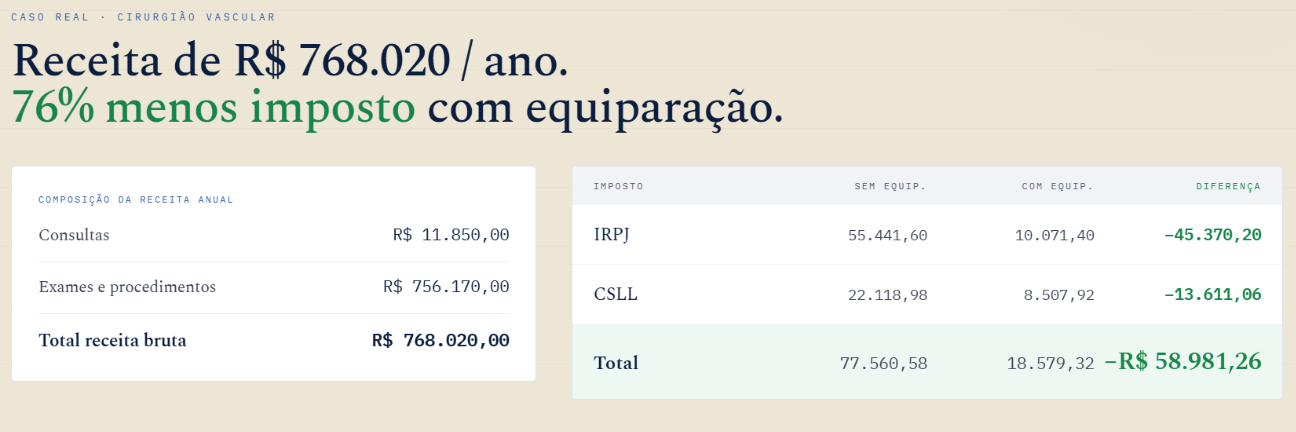Click the CSLL difference −13.611,06
The image size is (1296, 432).
tap(1213, 295)
